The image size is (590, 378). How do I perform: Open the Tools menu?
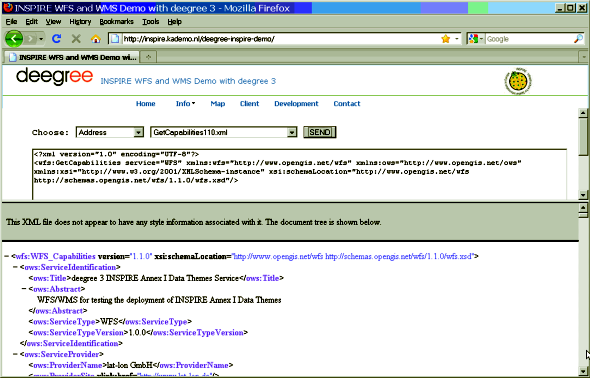[151, 22]
